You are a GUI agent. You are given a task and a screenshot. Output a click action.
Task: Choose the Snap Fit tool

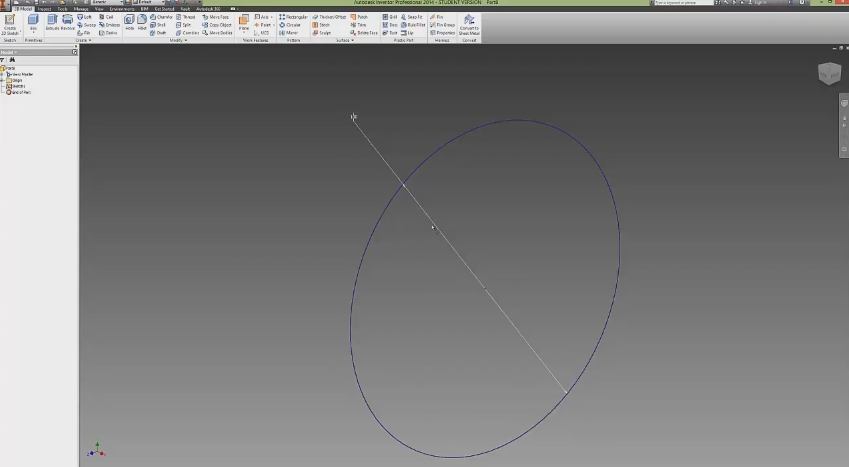pyautogui.click(x=412, y=17)
